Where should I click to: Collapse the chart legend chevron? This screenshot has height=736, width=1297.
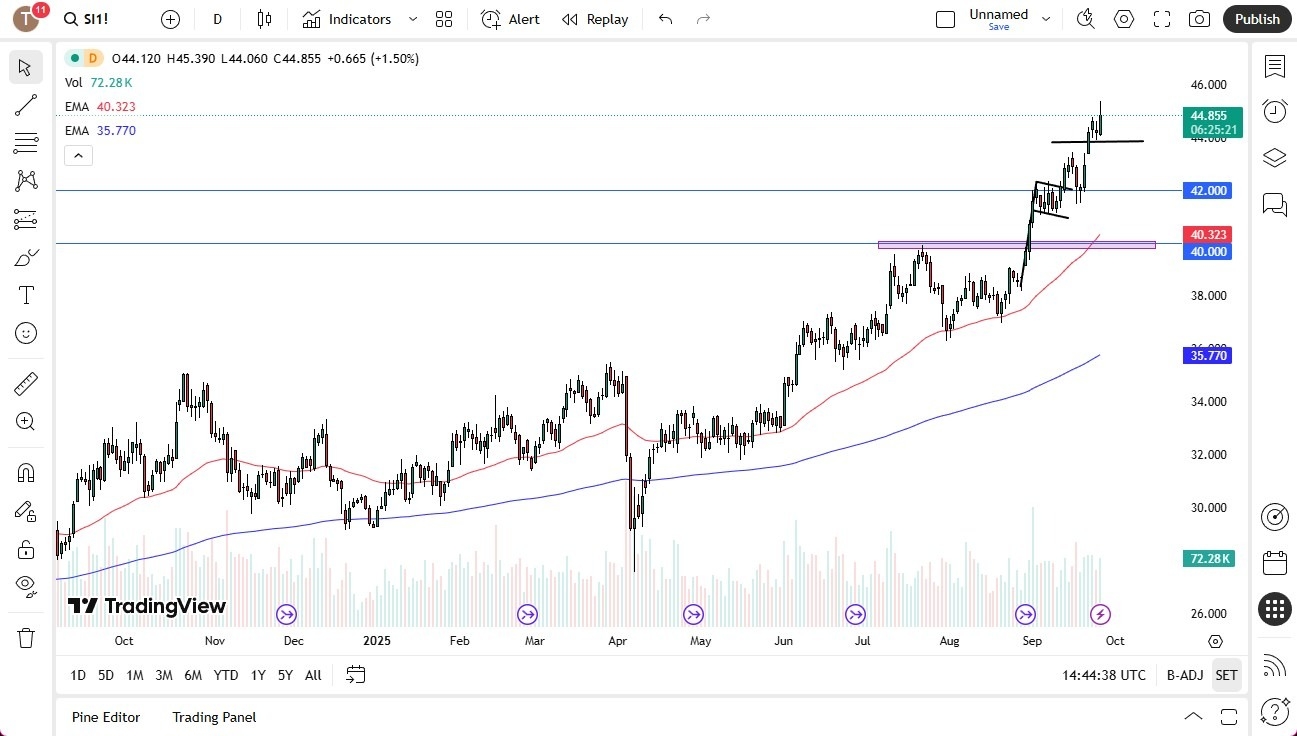click(78, 155)
